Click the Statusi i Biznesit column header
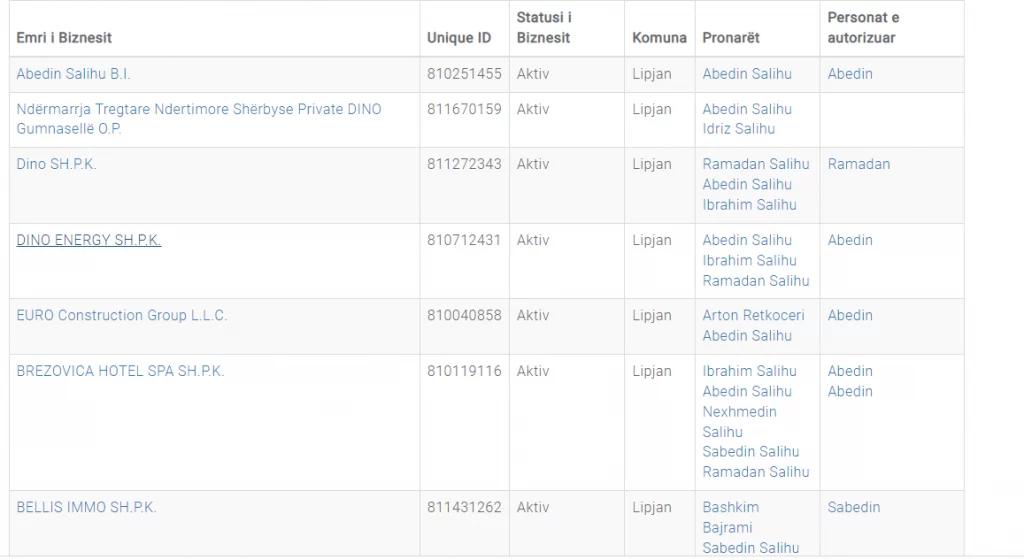The image size is (1024, 560). tap(543, 28)
